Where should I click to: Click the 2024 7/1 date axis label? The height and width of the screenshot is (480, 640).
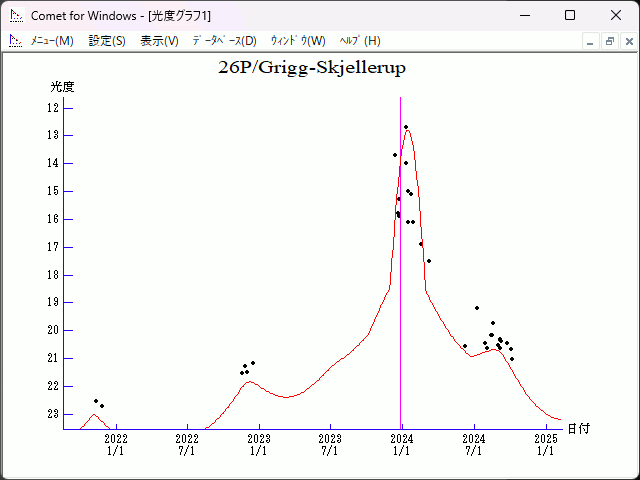point(474,444)
